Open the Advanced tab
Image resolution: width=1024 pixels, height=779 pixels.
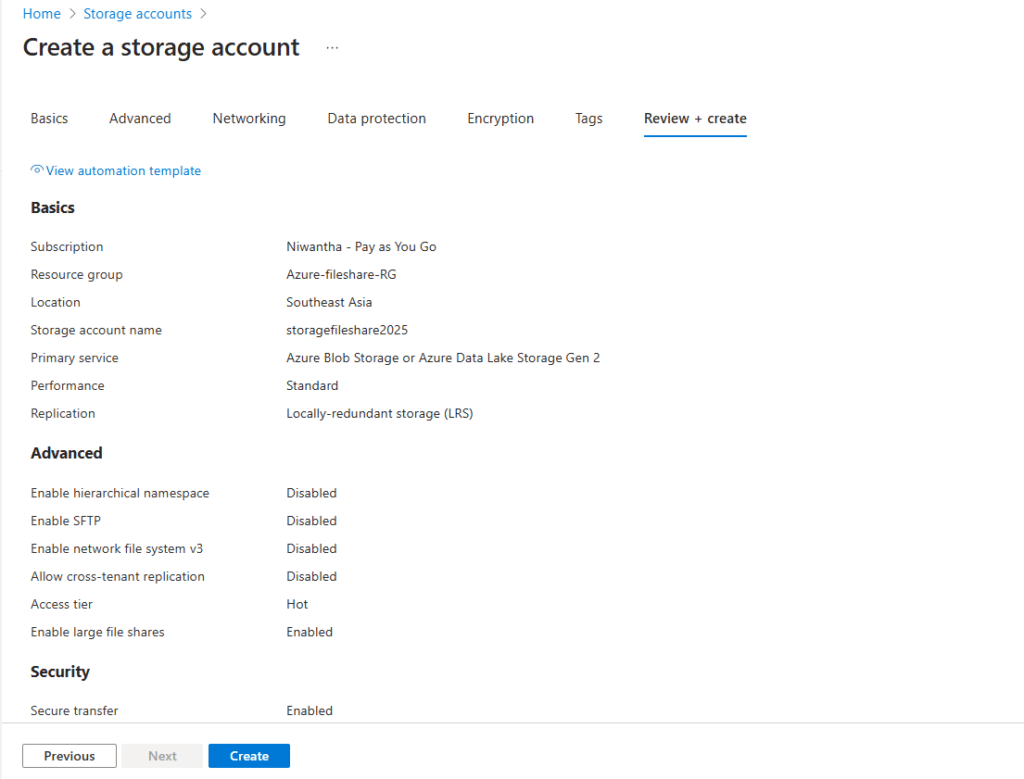(x=140, y=118)
